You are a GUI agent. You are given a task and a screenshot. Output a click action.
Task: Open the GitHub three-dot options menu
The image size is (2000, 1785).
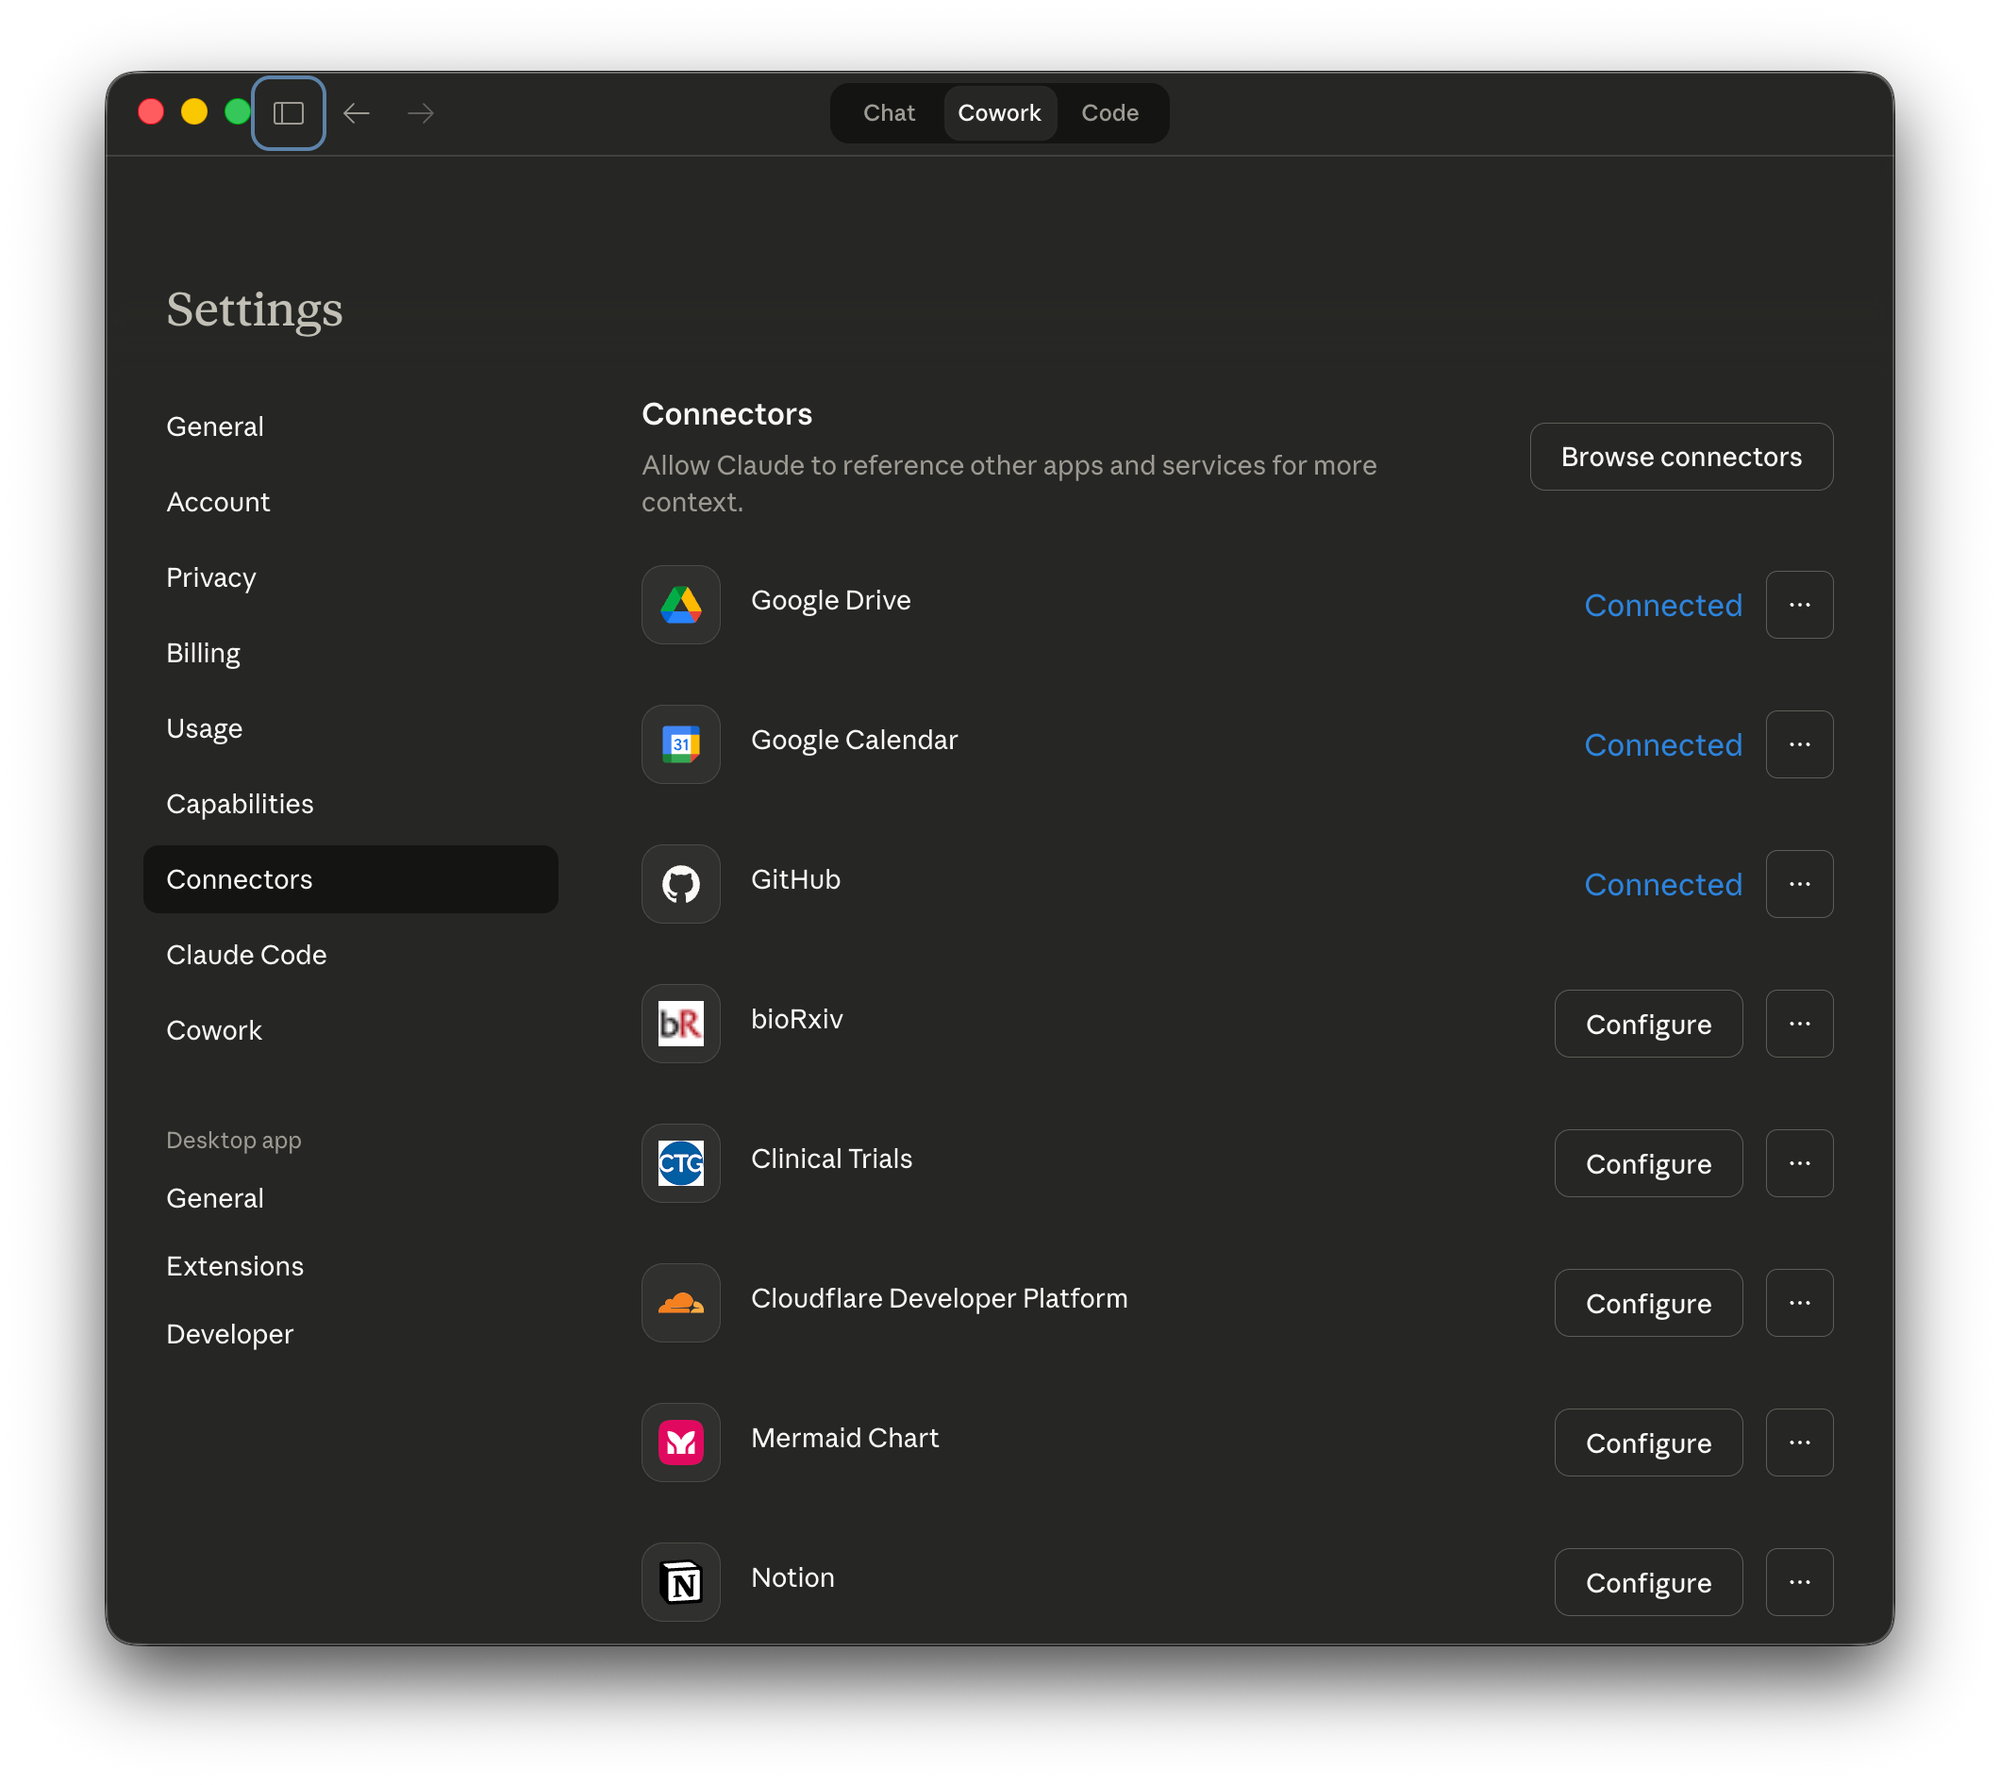[x=1799, y=884]
